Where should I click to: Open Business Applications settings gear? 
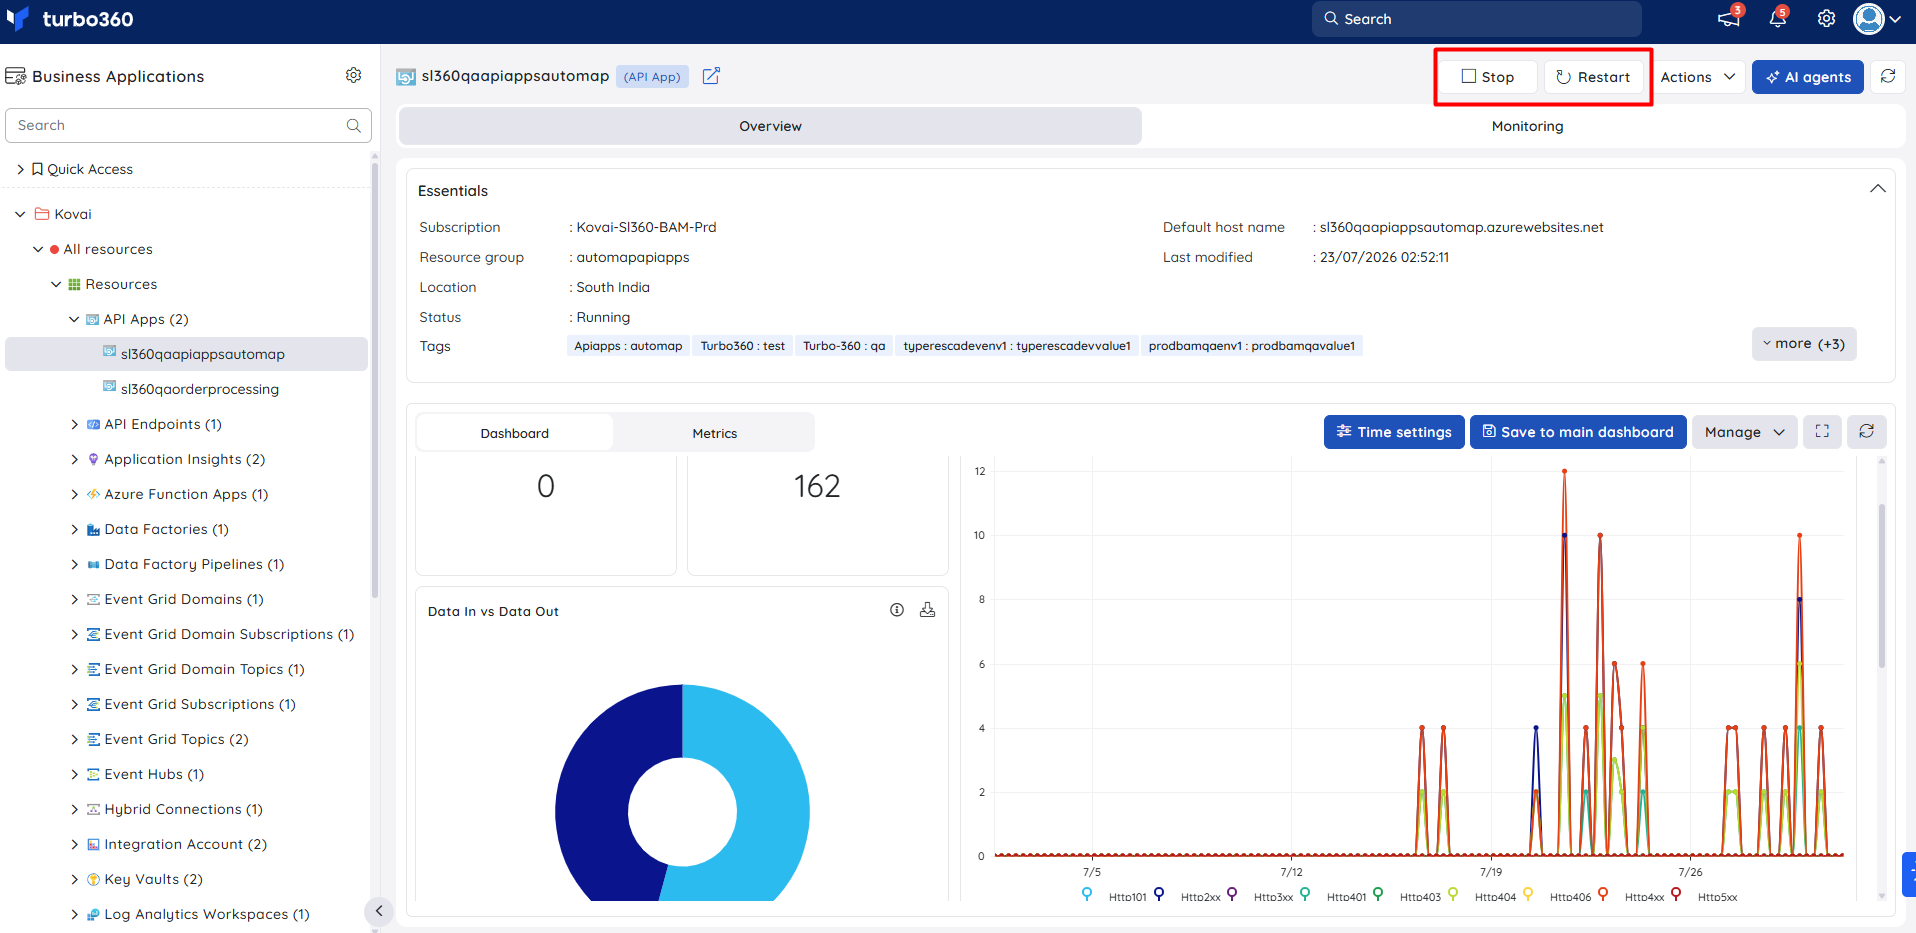click(x=353, y=75)
